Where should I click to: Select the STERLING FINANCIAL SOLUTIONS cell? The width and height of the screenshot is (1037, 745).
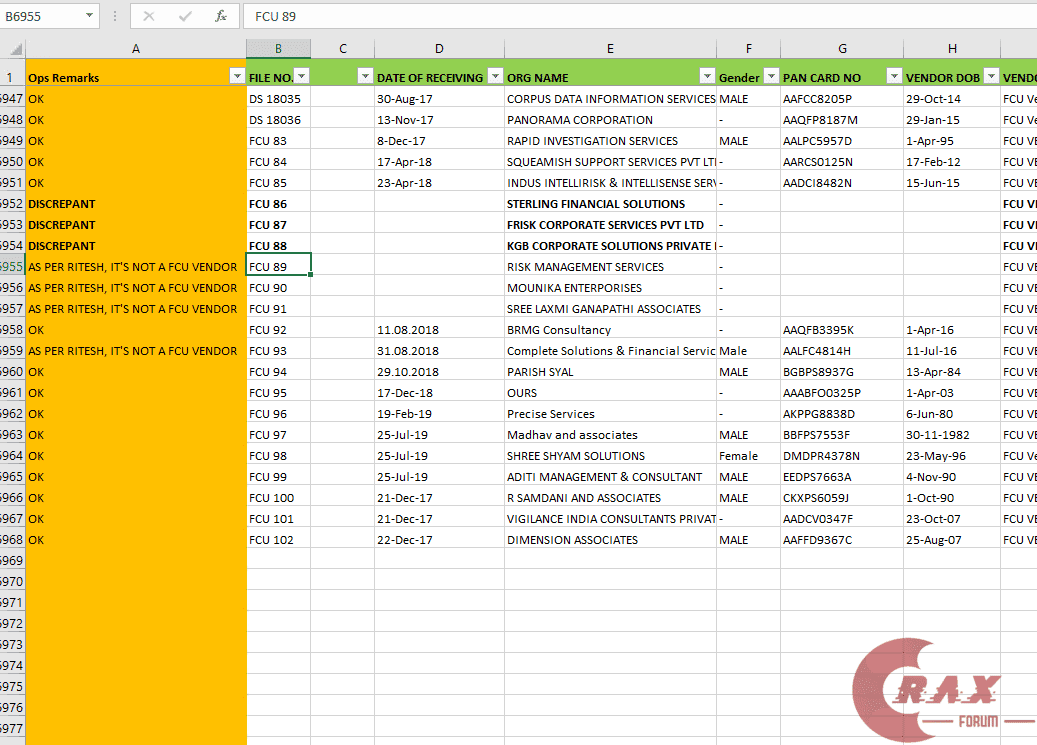(610, 203)
